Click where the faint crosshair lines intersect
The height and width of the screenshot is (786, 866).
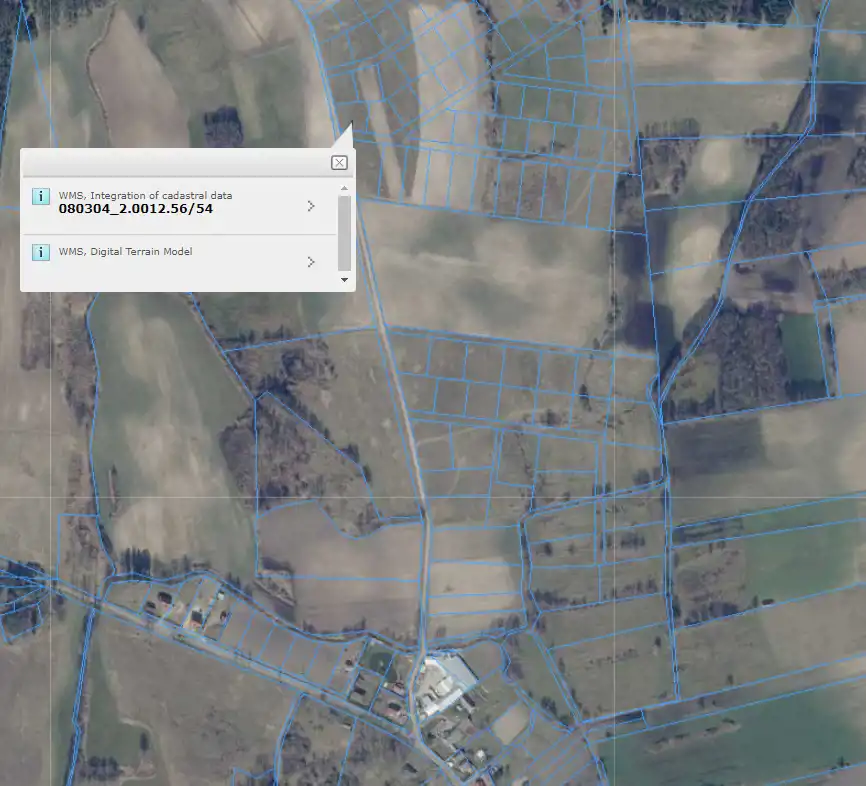tap(612, 497)
